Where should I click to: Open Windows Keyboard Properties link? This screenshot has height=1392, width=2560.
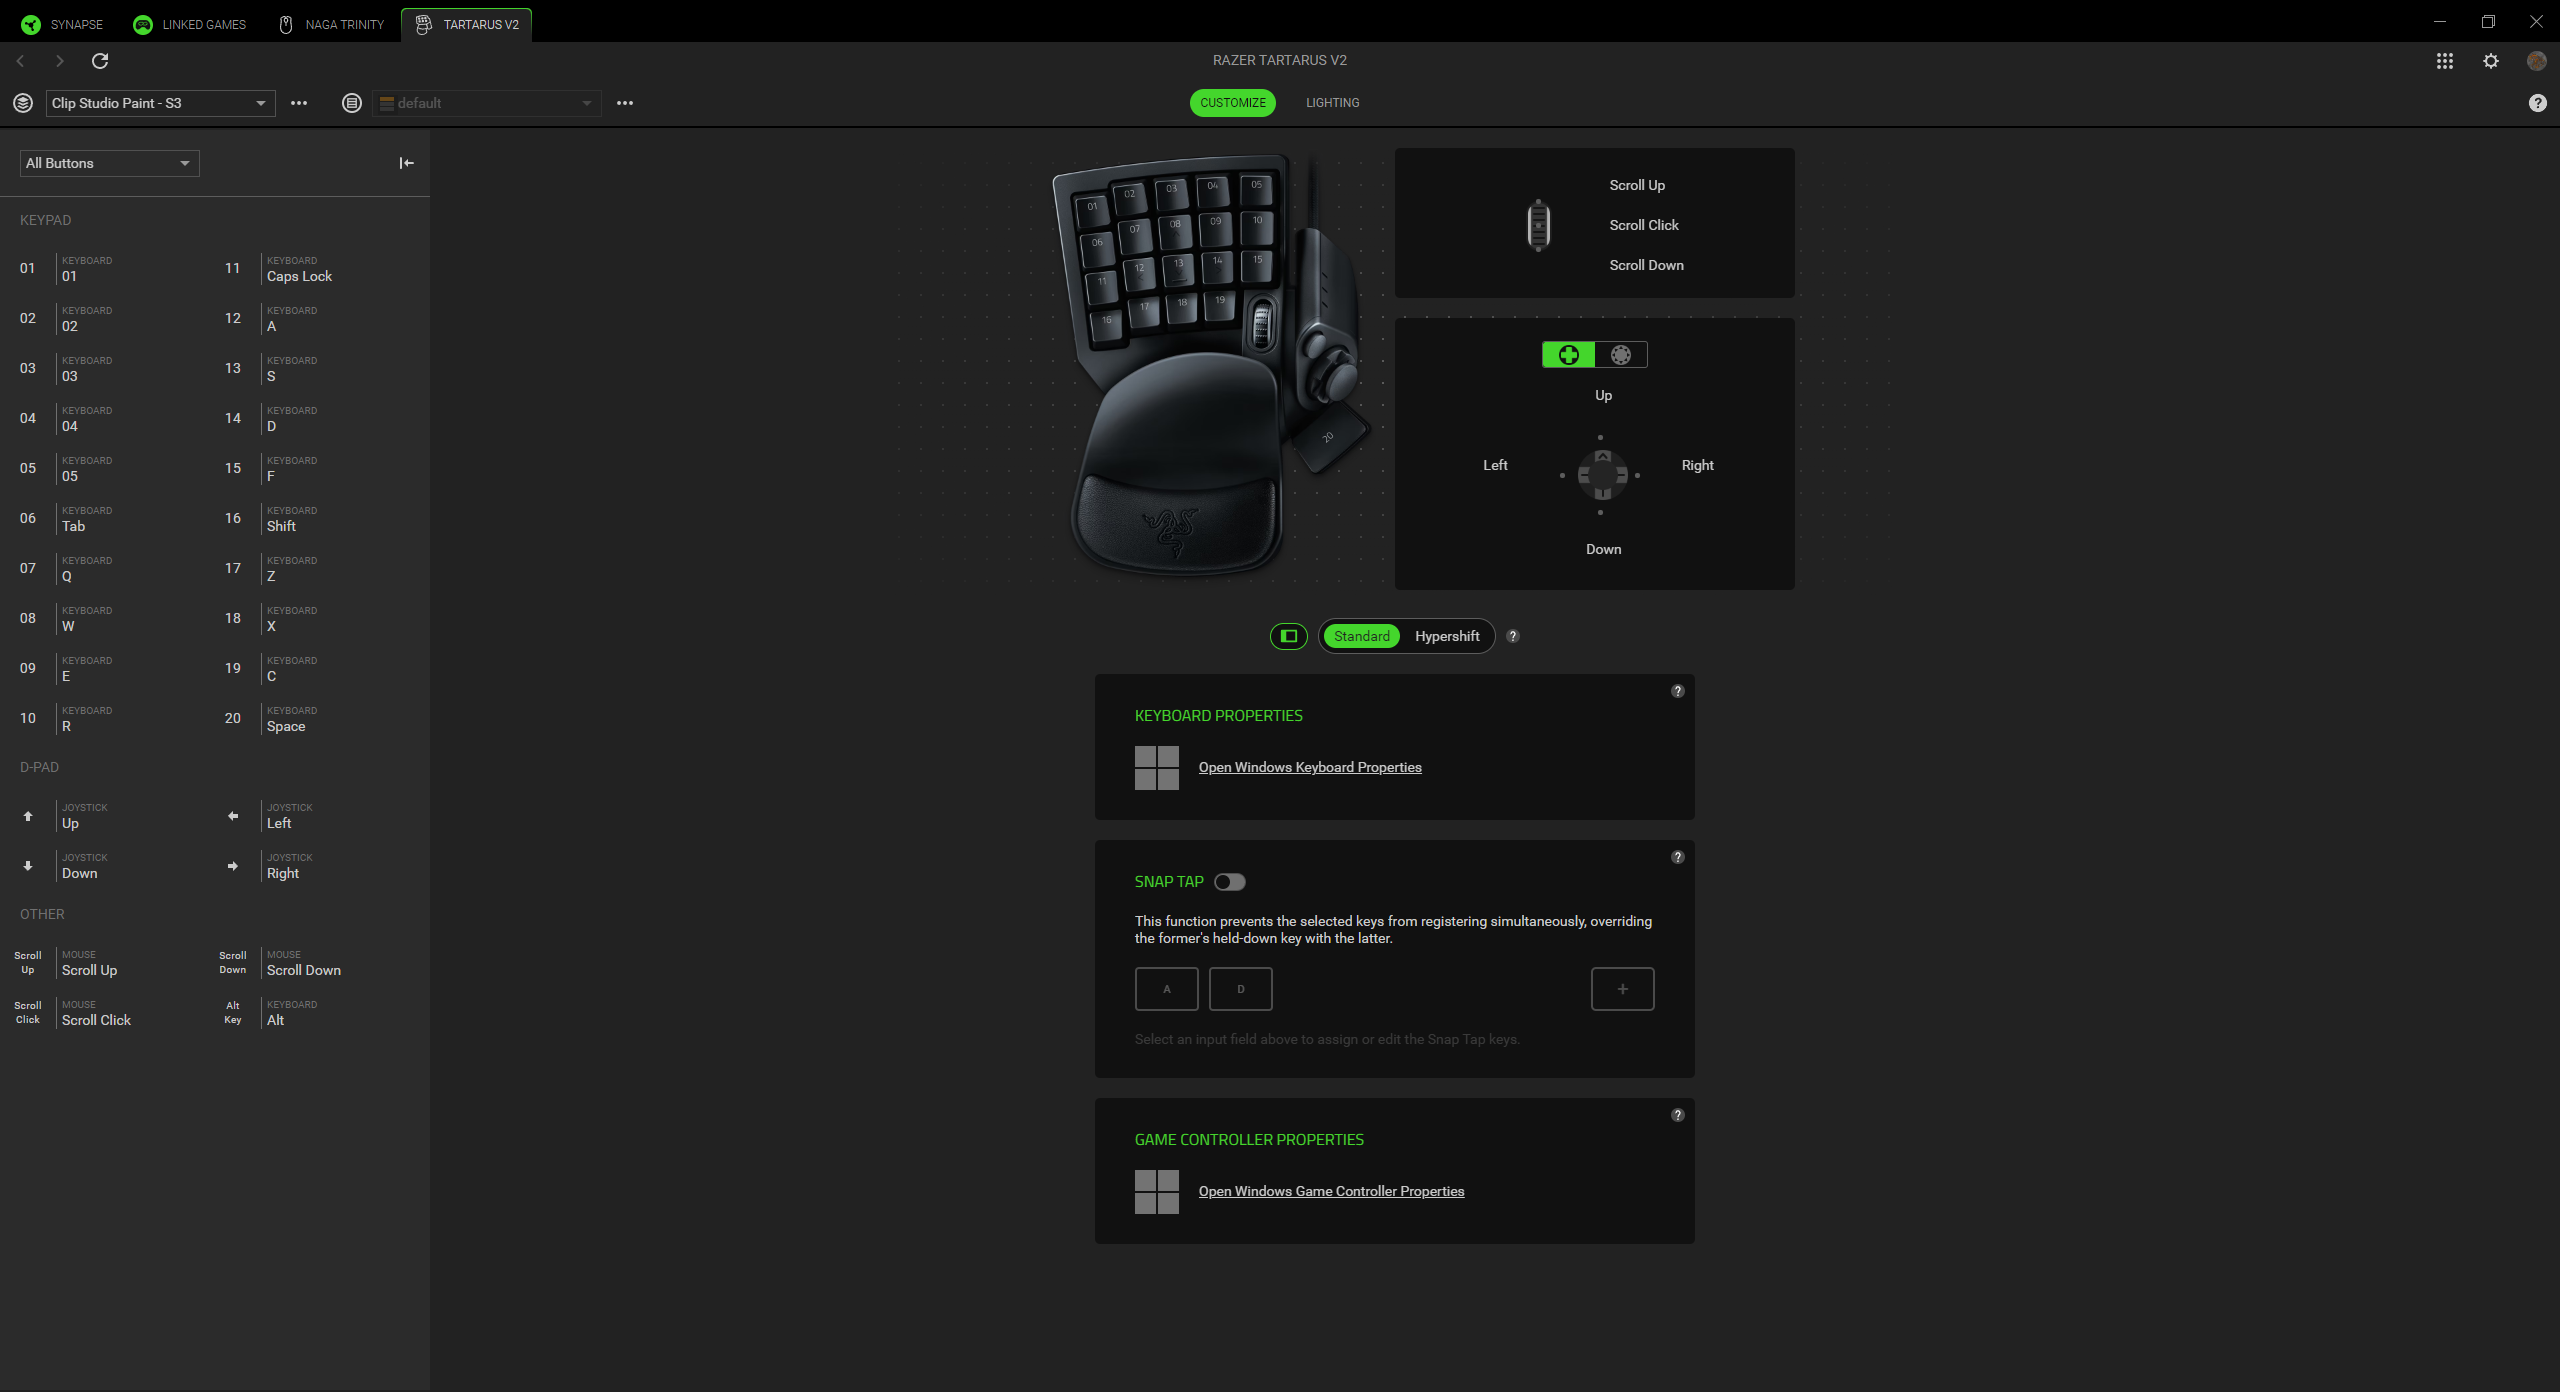pyautogui.click(x=1310, y=767)
